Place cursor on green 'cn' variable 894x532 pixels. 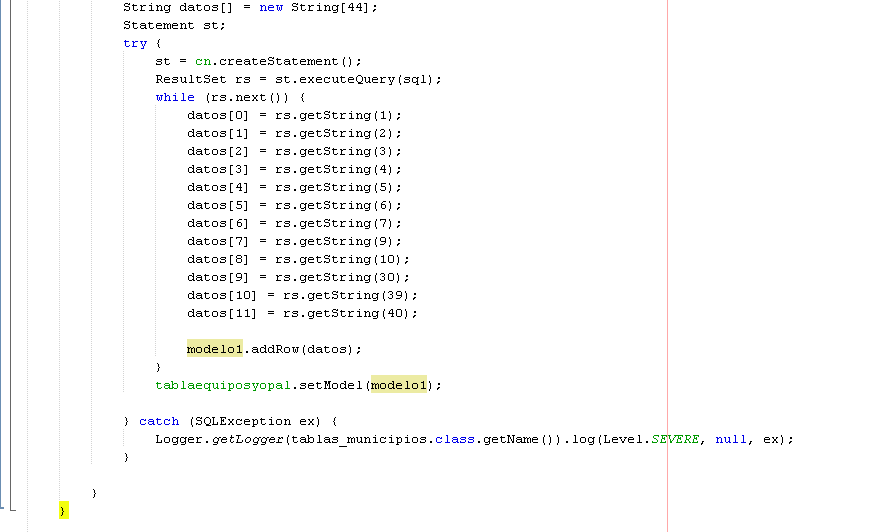[x=203, y=61]
